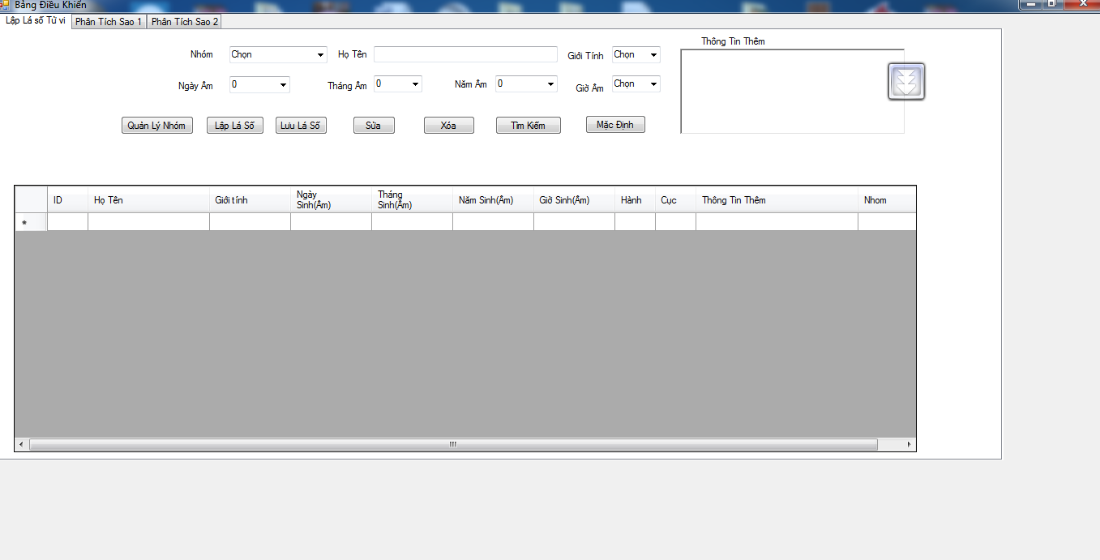This screenshot has height=560, width=1100.
Task: Click the grid's horizontal scrollbar right arrow
Action: (908, 444)
